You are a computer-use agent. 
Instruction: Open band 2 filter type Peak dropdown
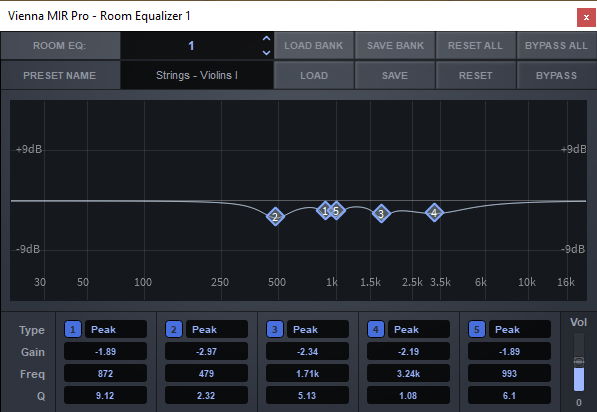click(217, 329)
